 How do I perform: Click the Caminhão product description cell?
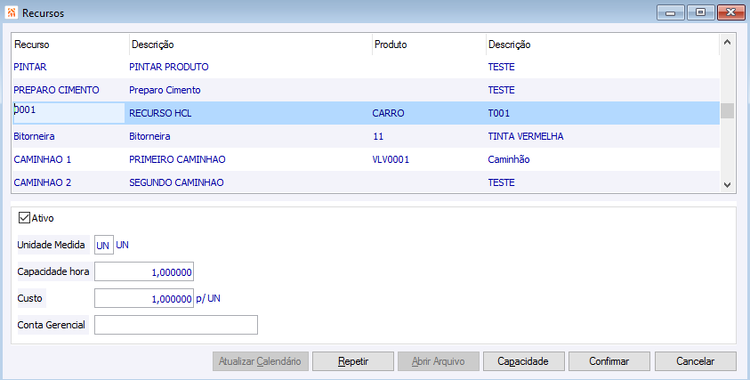508,159
